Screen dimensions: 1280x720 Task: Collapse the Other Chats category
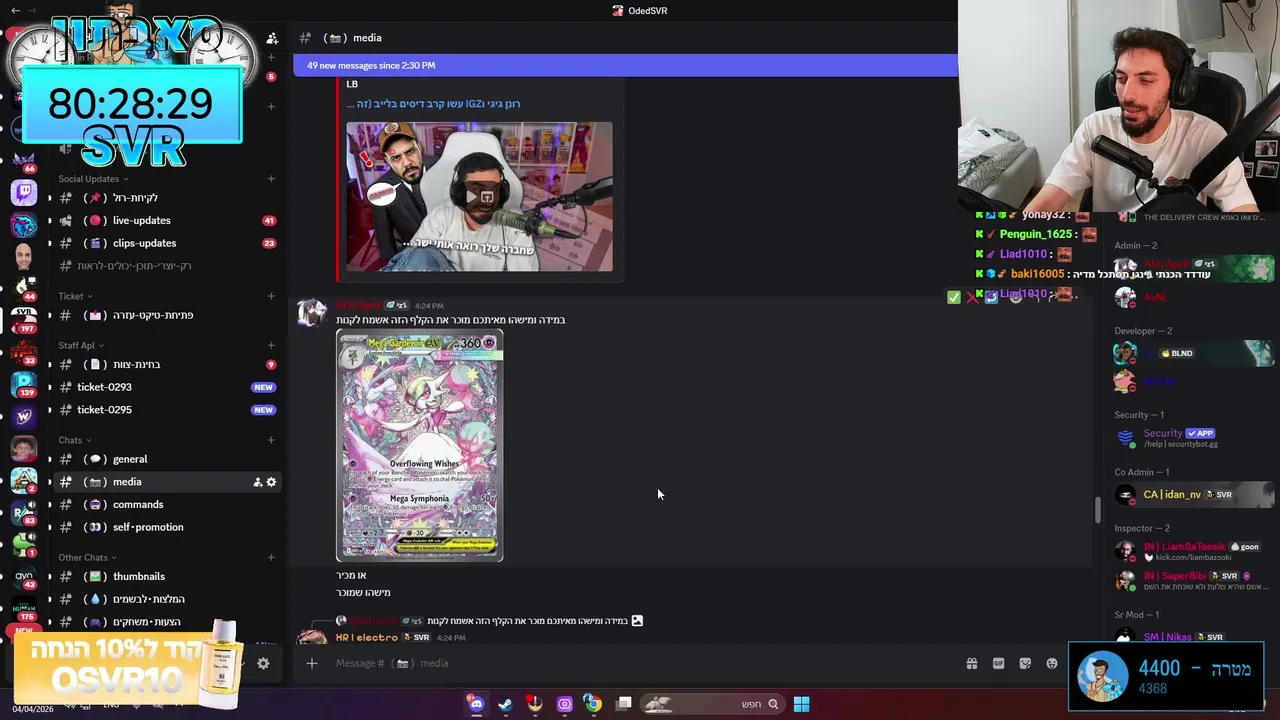[x=87, y=557]
